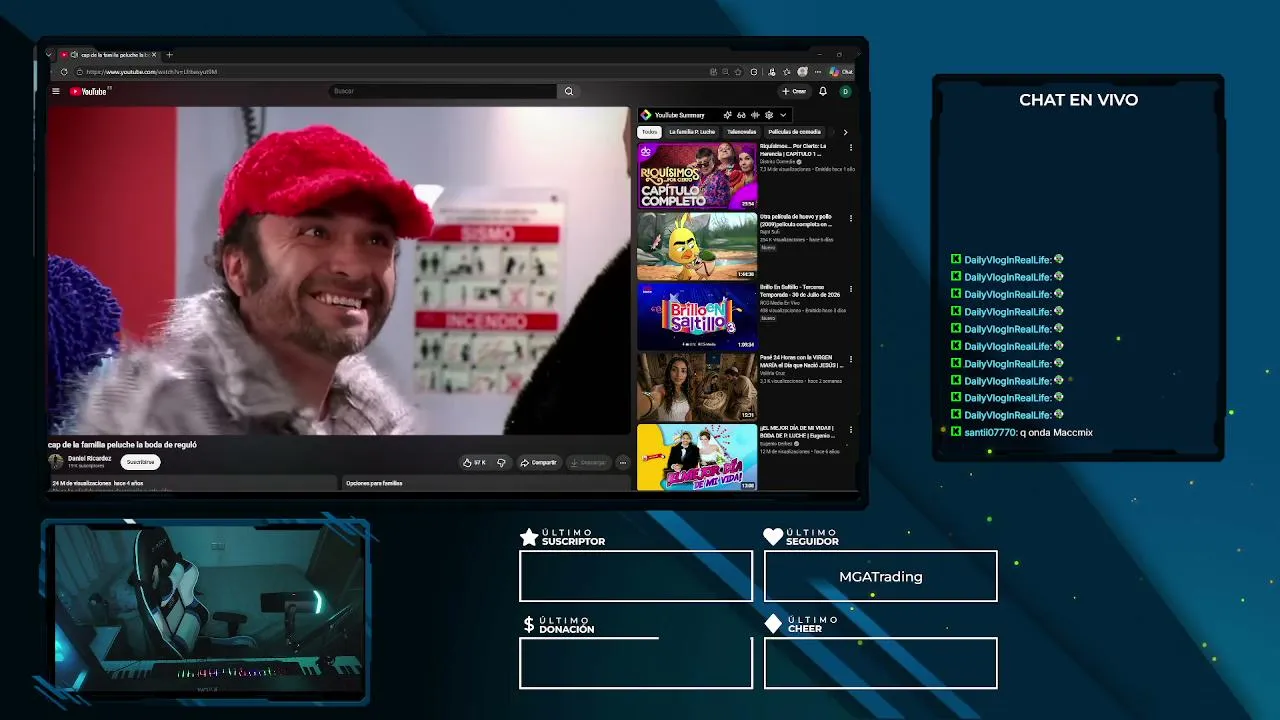Open the account avatar menu
The image size is (1280, 720).
tap(845, 91)
